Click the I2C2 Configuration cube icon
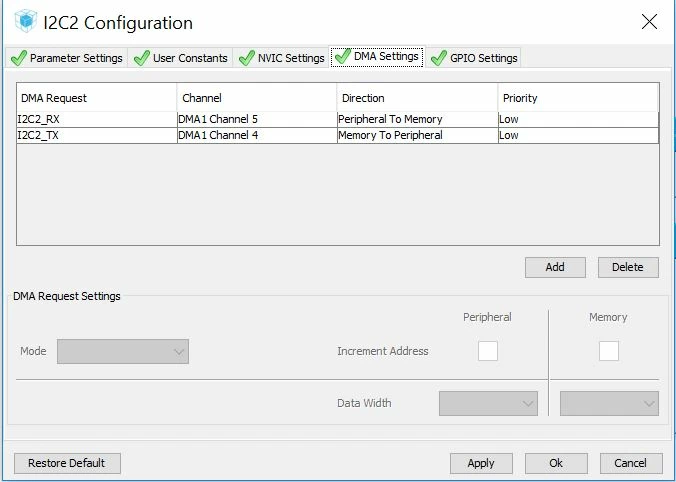The image size is (676, 482). (x=25, y=21)
